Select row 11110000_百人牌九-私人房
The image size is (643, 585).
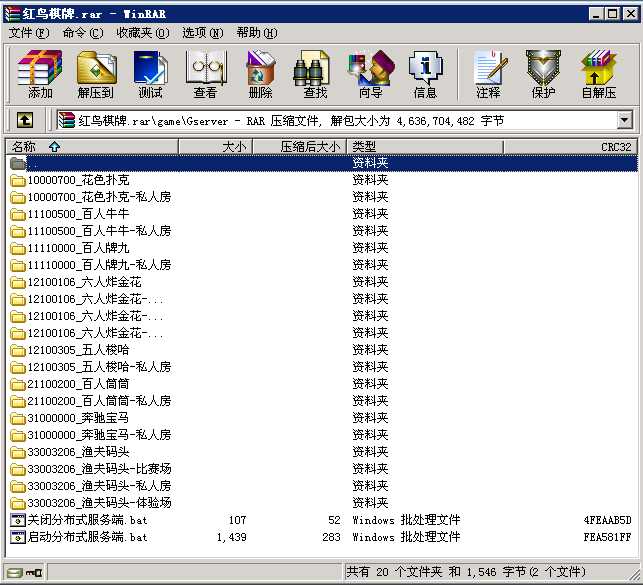(x=322, y=265)
